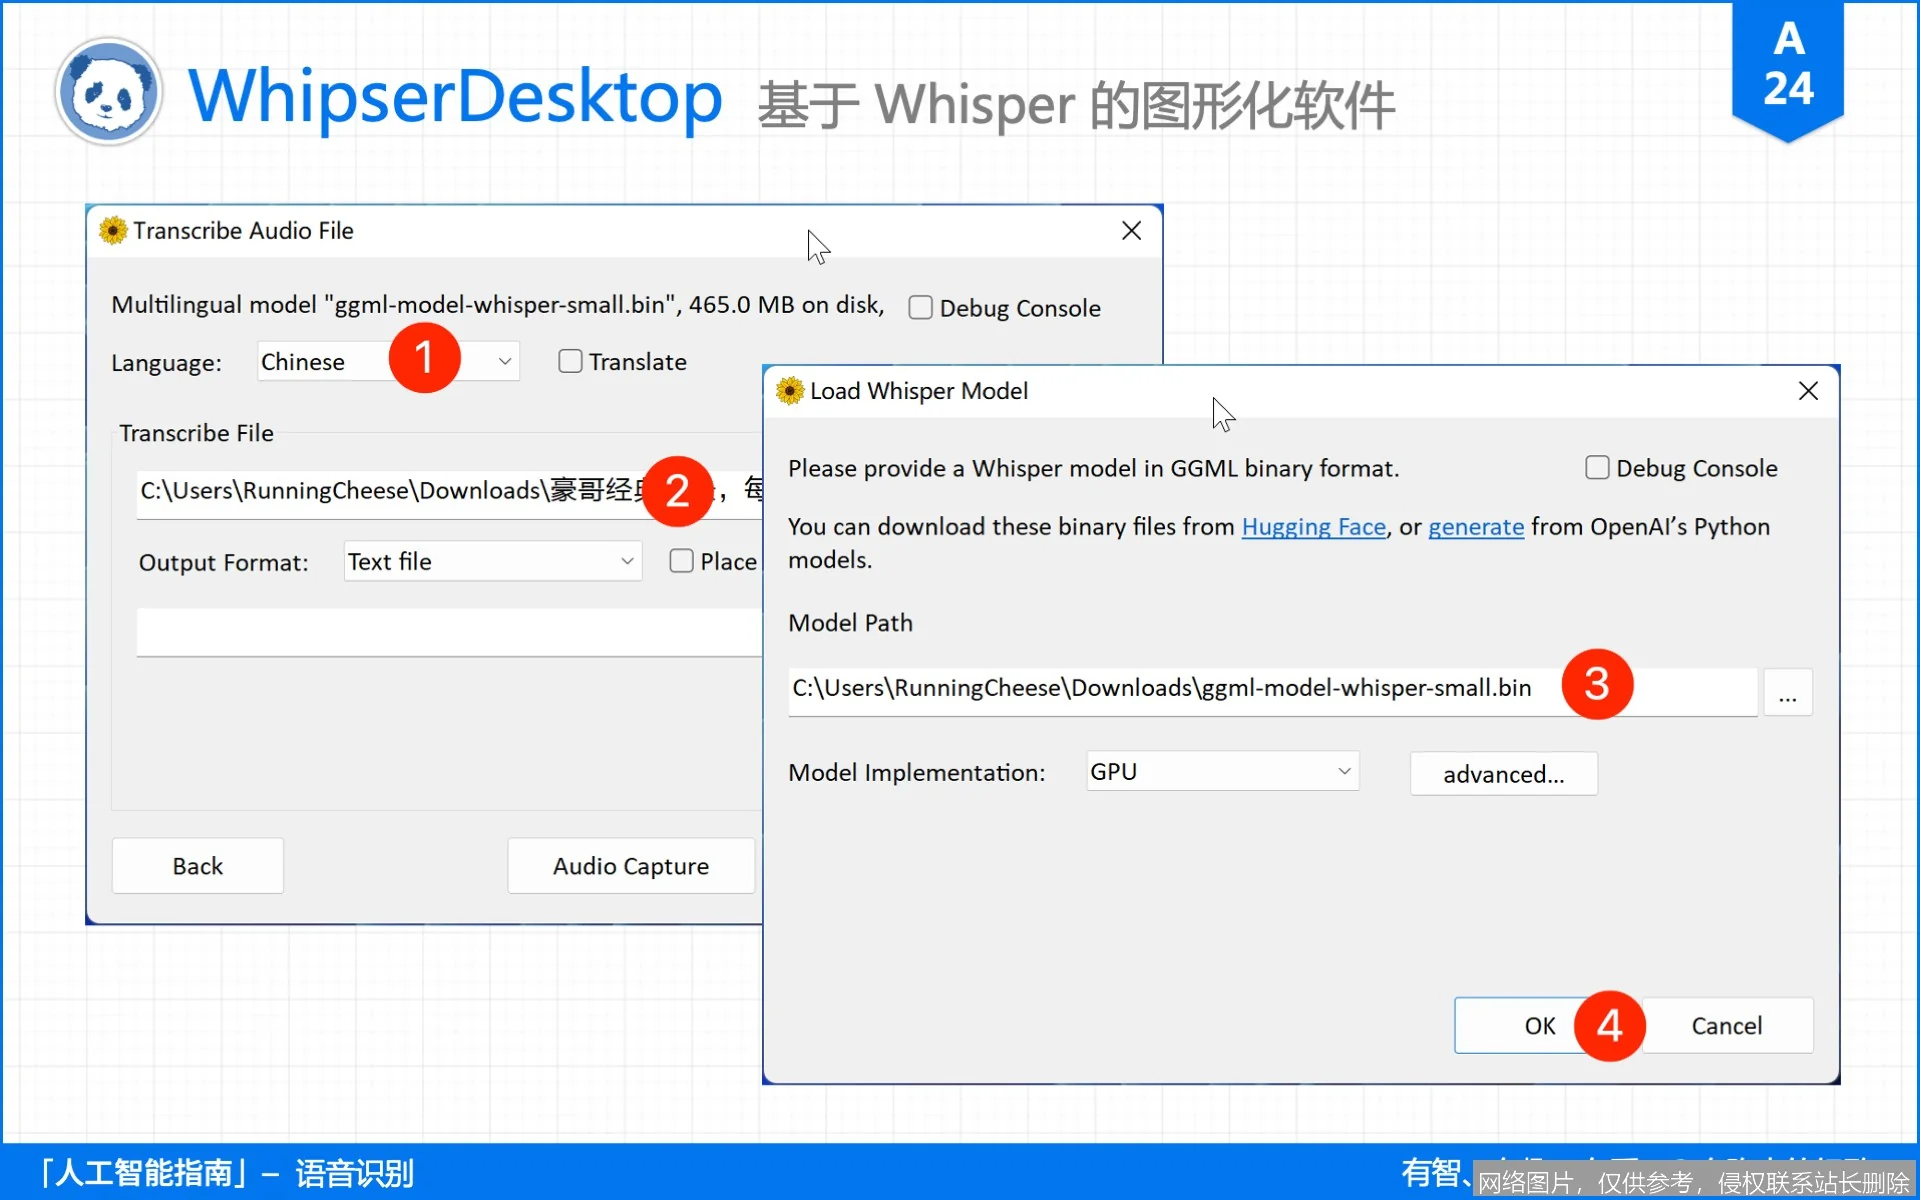Open the Language dropdown showing Chinese

pos(388,361)
